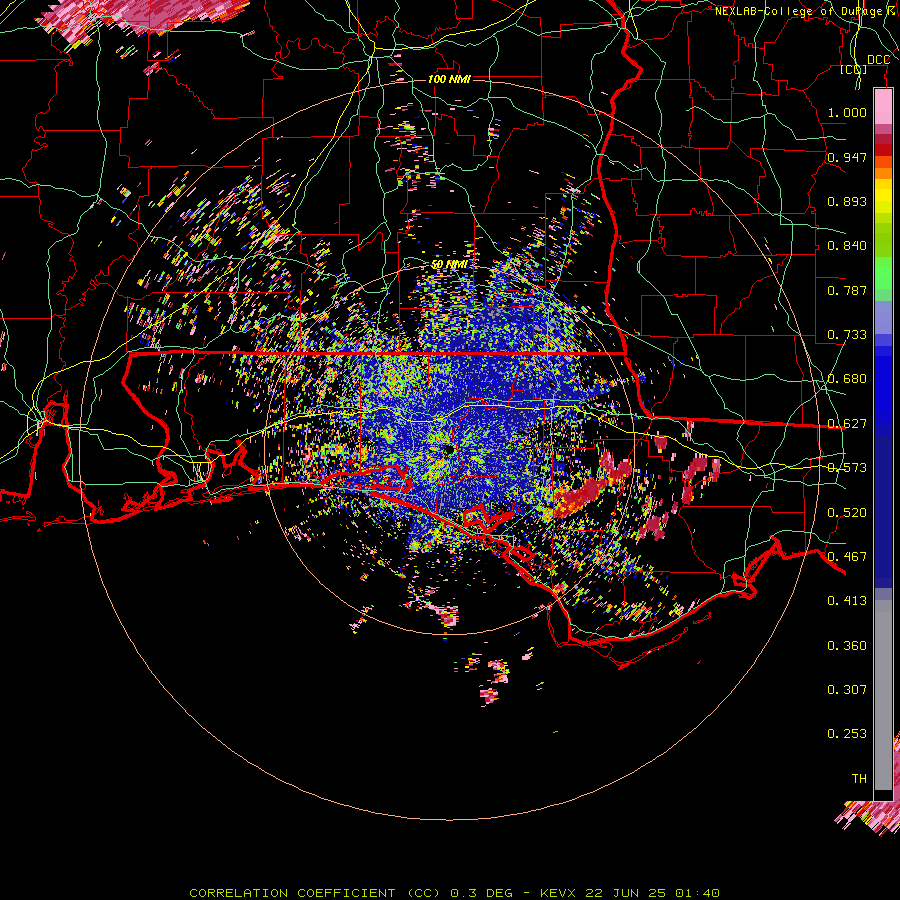The width and height of the screenshot is (900, 900).
Task: Select the 0.787 scale value
Action: [x=847, y=290]
